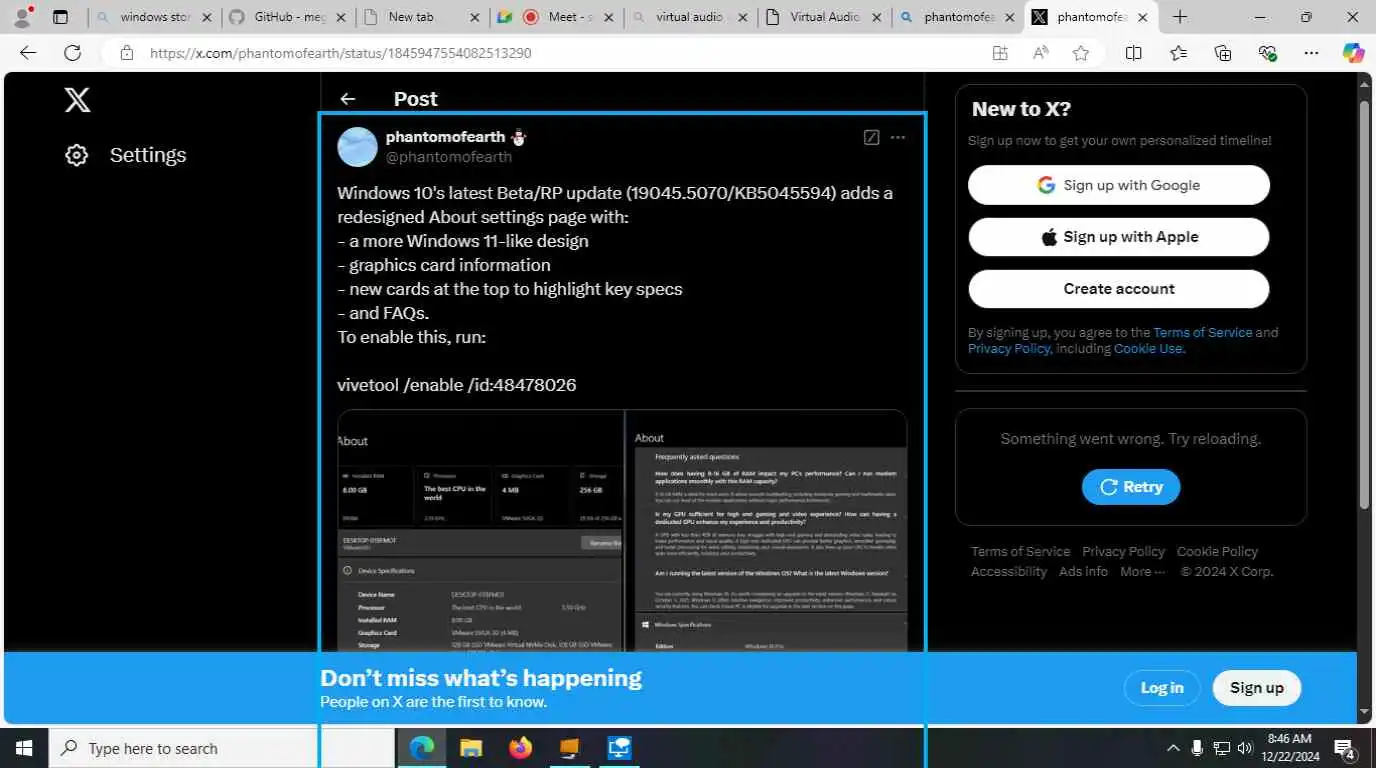This screenshot has height=768, width=1376.
Task: Open footer Ads info link
Action: pos(1083,571)
